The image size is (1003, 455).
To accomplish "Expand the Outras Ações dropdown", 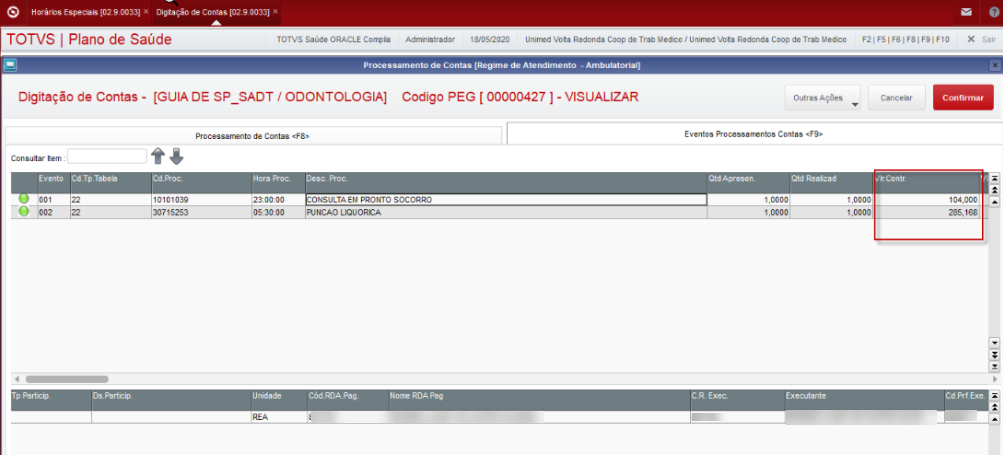I will pos(823,98).
